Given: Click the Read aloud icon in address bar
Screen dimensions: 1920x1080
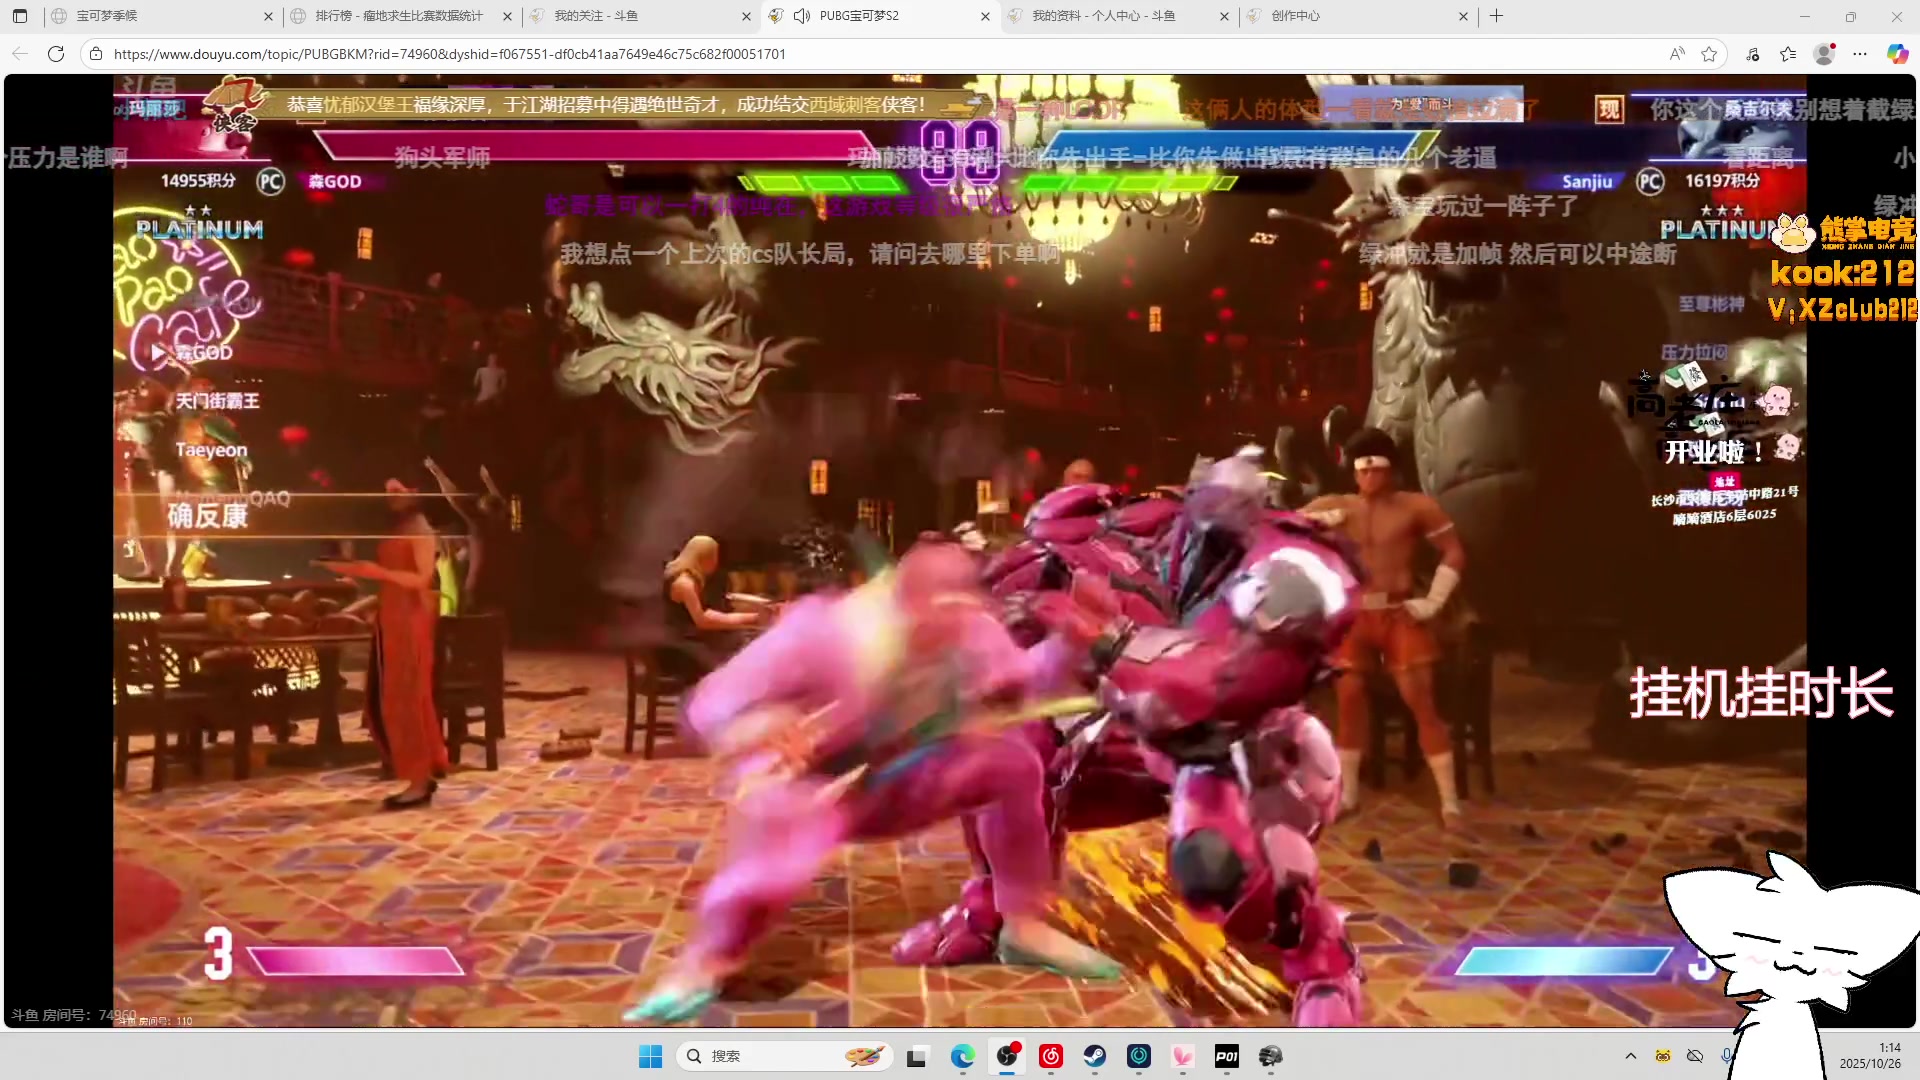Looking at the screenshot, I should click(1677, 54).
